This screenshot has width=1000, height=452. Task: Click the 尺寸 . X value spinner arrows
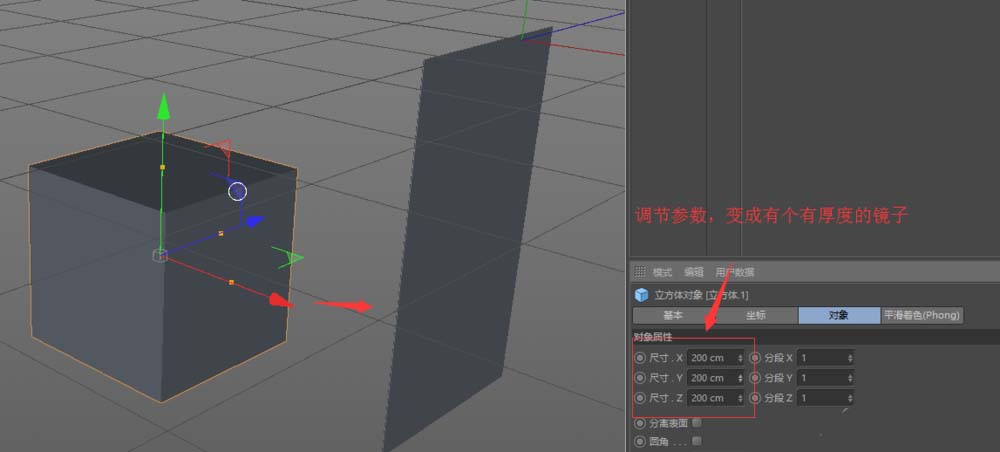click(740, 358)
